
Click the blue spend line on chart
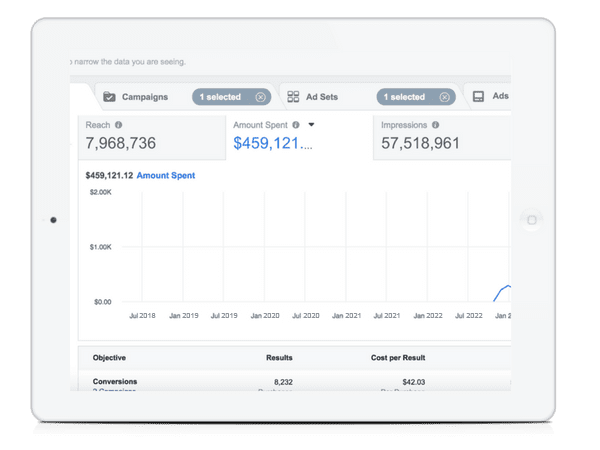click(x=502, y=289)
